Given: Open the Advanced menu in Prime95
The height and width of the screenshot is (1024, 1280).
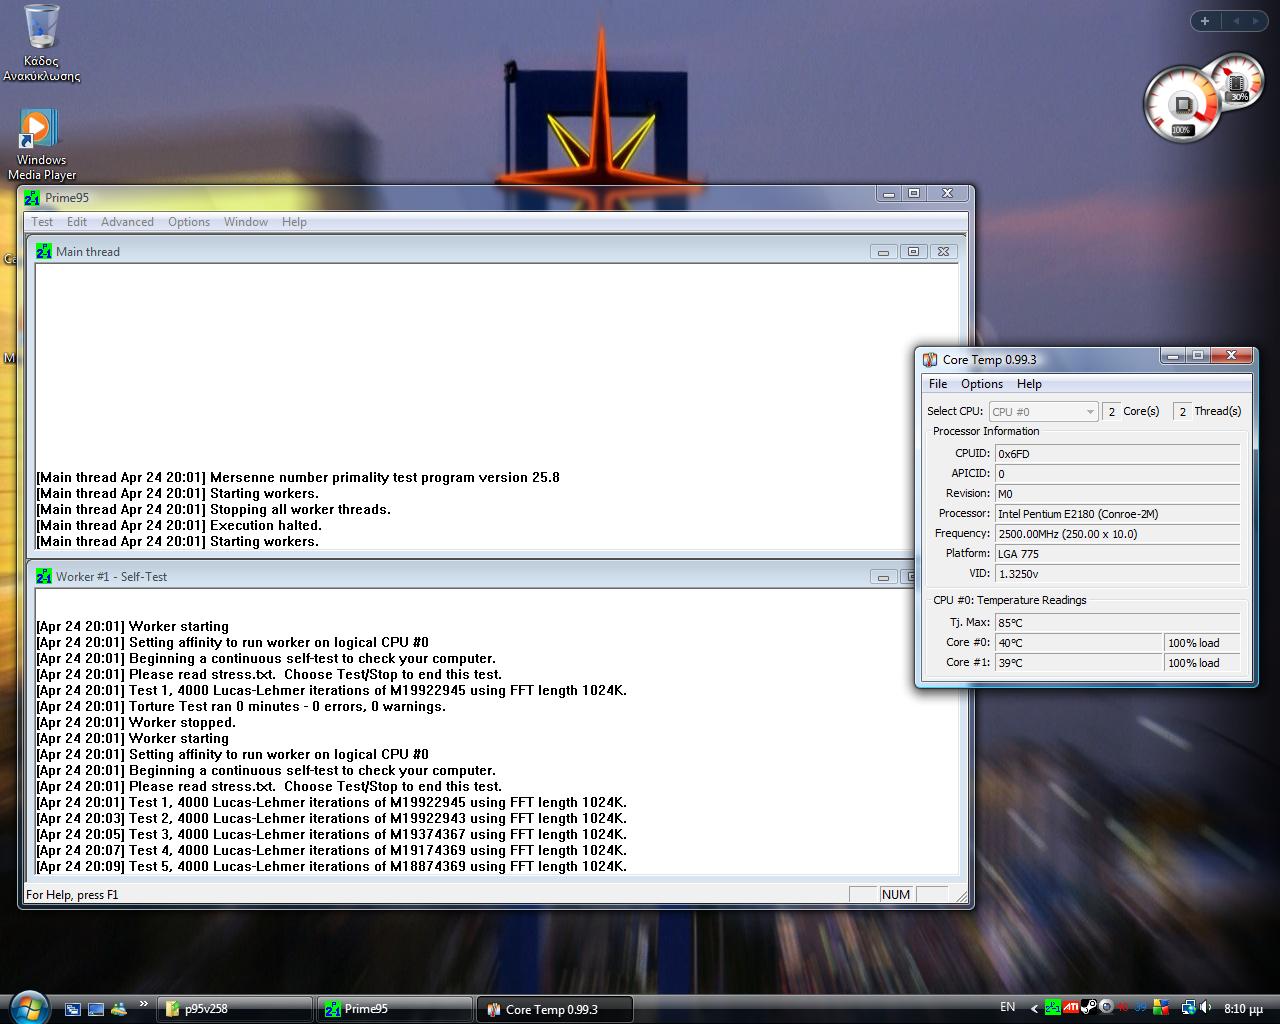Looking at the screenshot, I should [x=127, y=222].
